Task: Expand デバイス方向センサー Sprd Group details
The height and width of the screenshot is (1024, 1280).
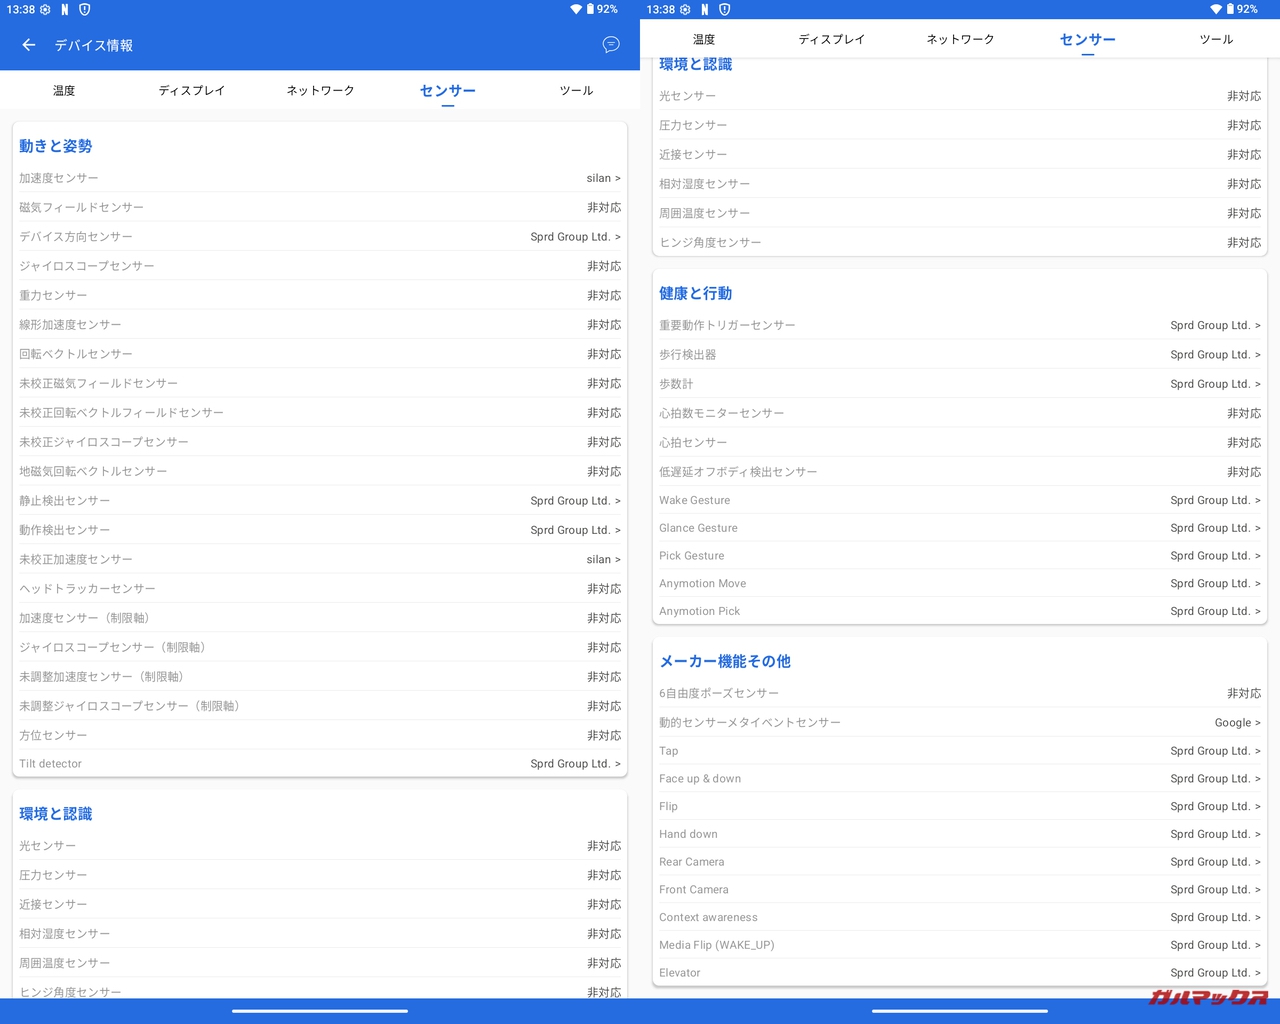Action: coord(320,237)
